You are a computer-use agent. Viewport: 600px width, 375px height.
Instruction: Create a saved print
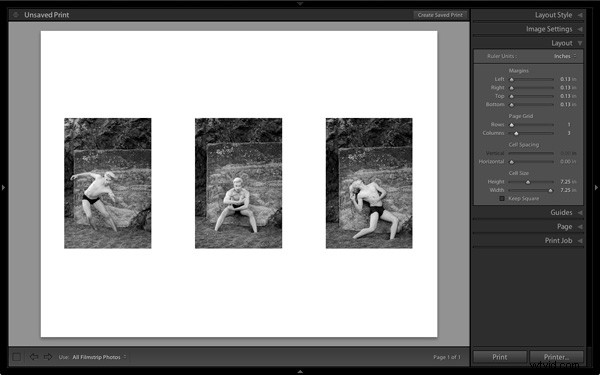(440, 15)
